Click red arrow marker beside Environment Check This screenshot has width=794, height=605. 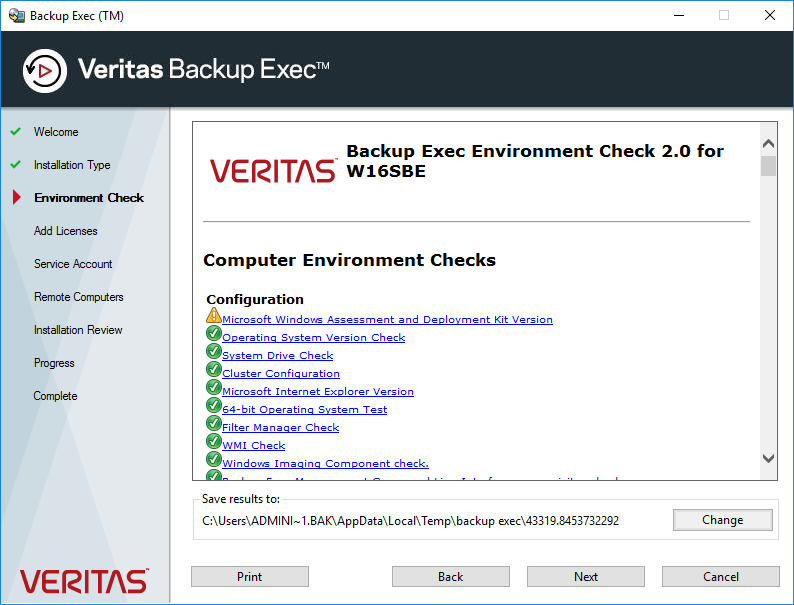pos(17,197)
